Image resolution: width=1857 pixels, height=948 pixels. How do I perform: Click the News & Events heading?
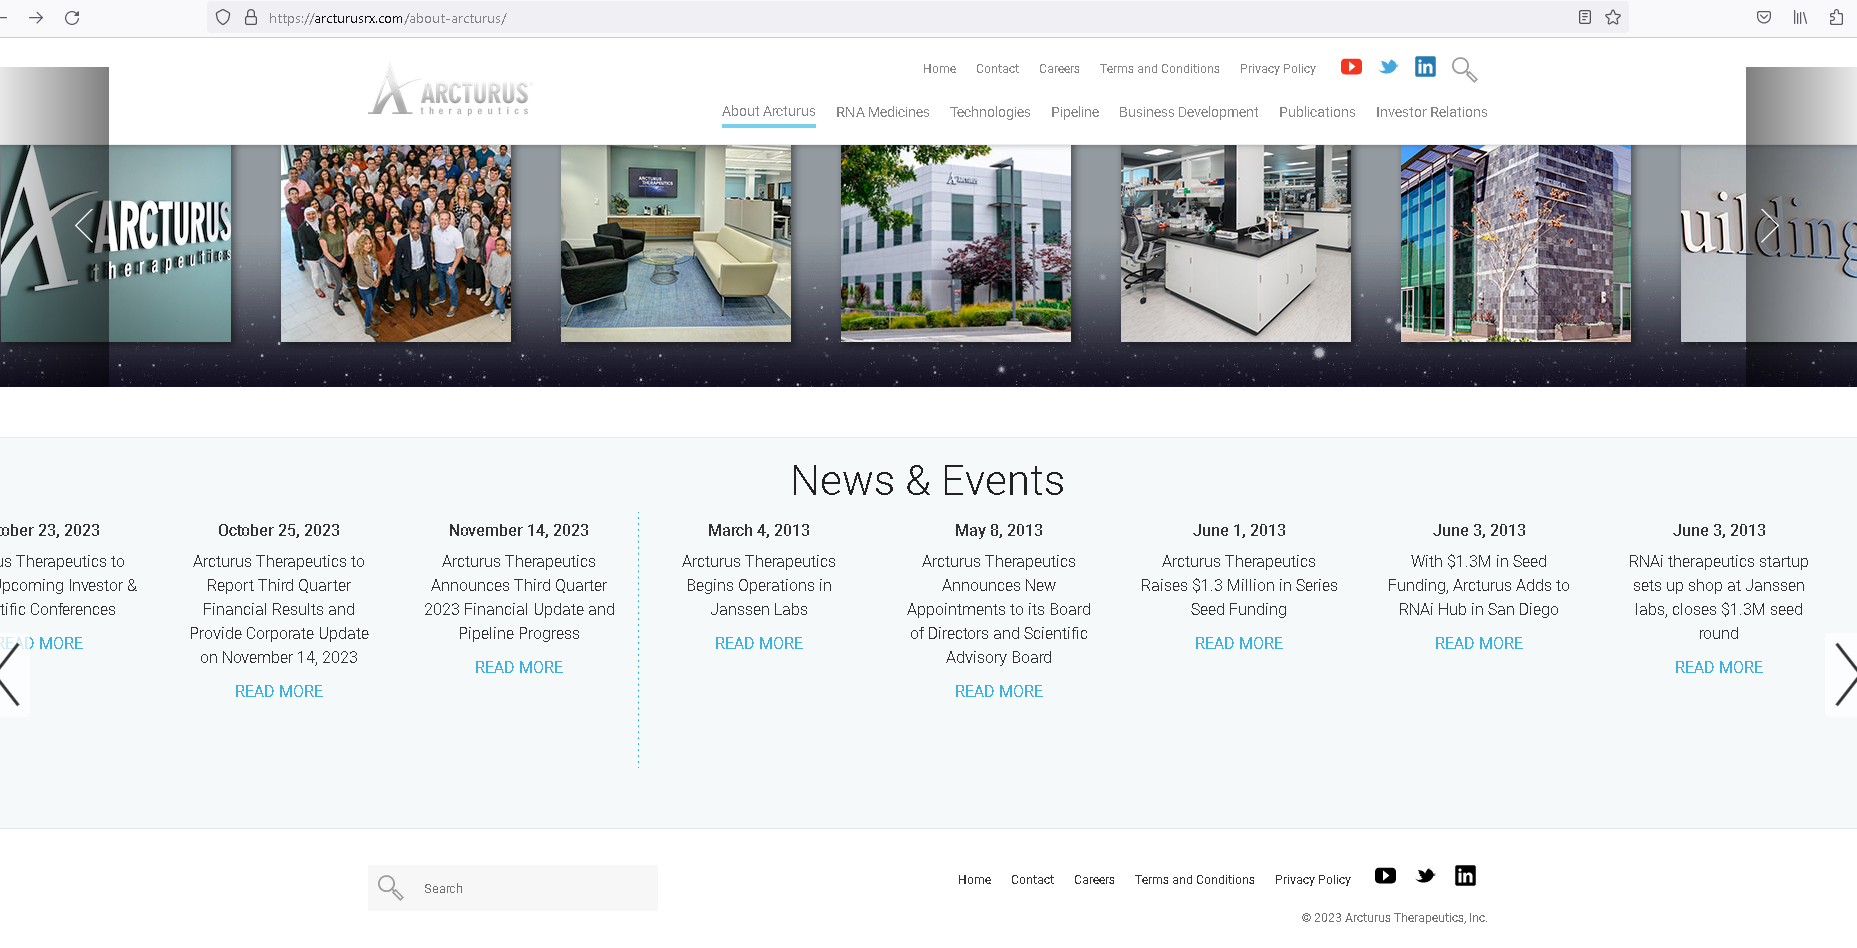(x=928, y=481)
